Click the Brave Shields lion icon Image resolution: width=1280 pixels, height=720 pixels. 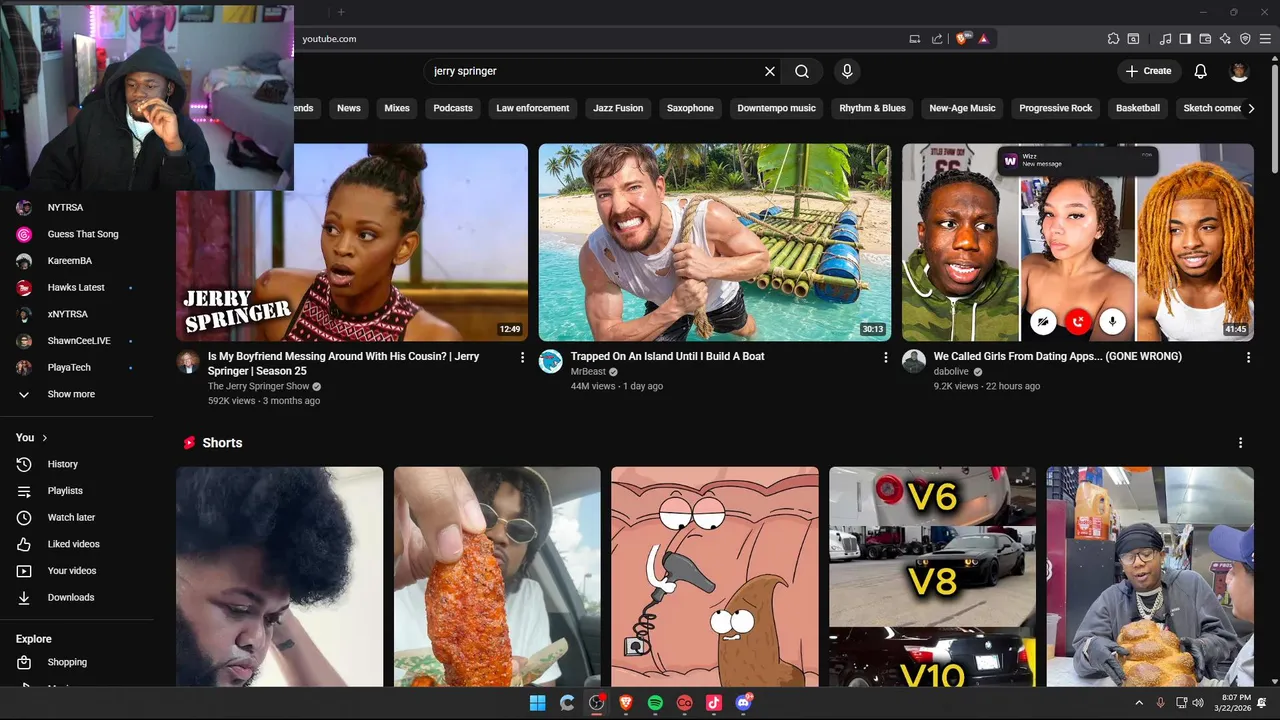(x=963, y=39)
